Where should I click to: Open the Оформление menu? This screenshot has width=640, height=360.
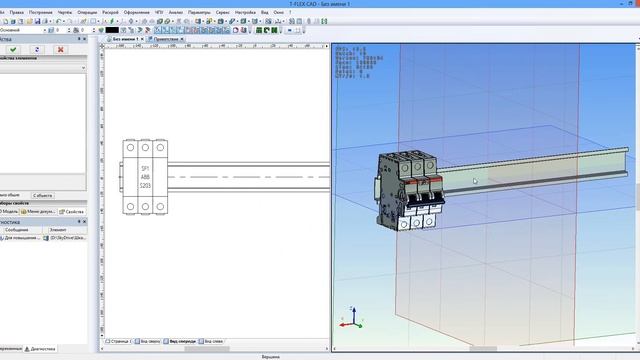pos(136,13)
